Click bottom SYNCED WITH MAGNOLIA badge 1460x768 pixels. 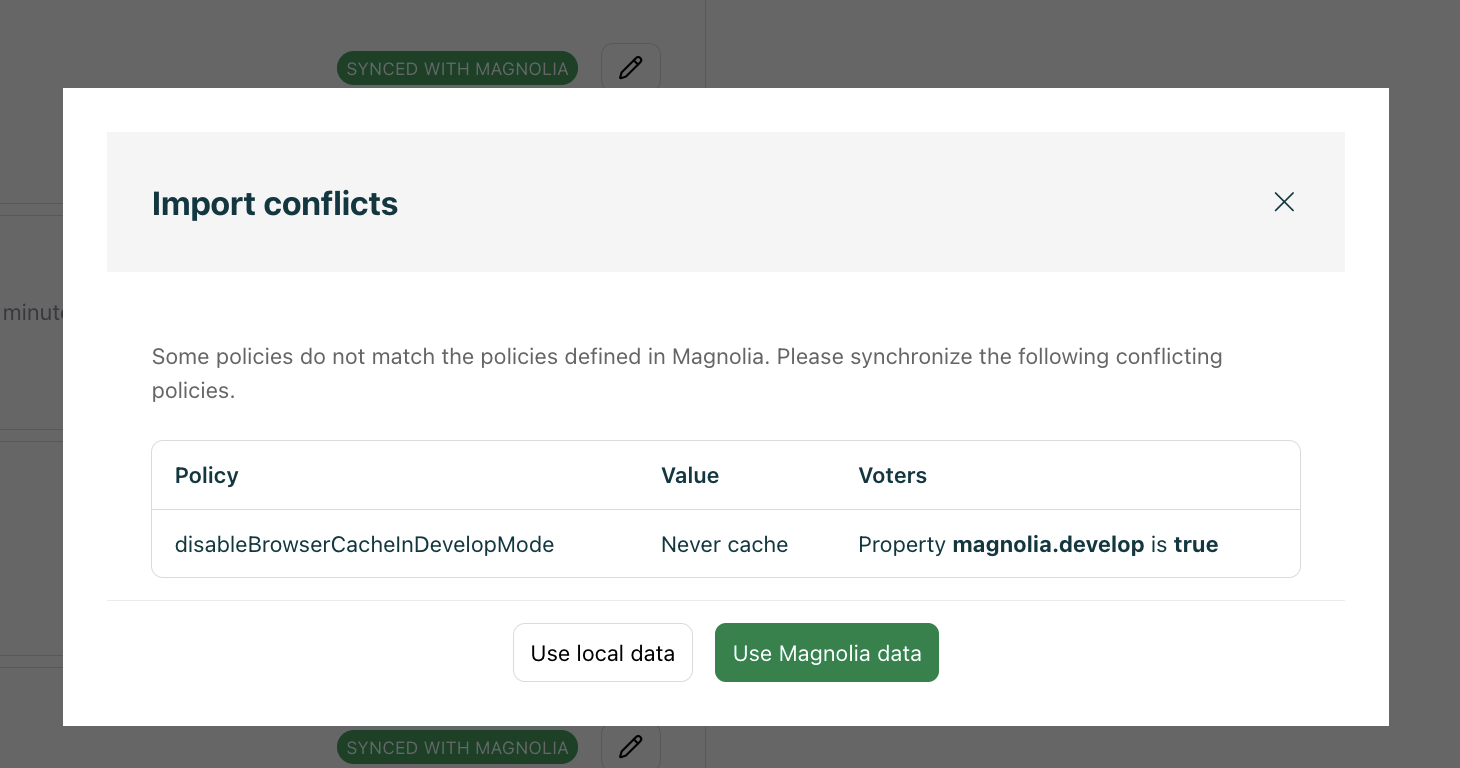pyautogui.click(x=457, y=747)
